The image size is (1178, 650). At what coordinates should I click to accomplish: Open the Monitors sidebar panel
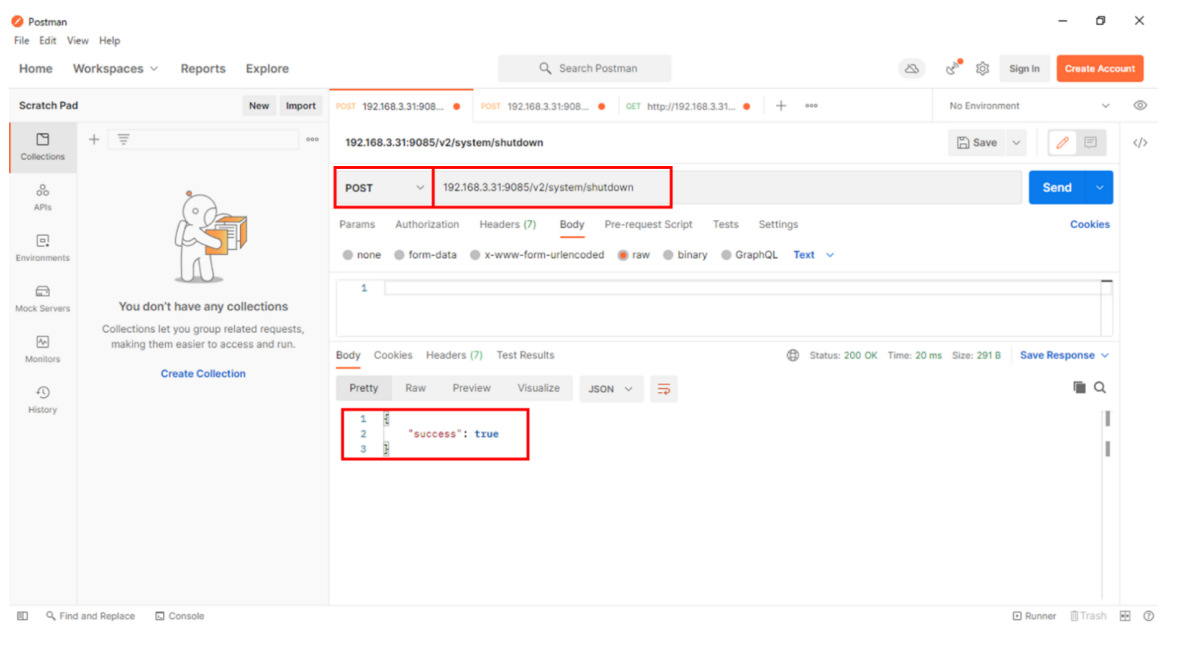tap(42, 348)
